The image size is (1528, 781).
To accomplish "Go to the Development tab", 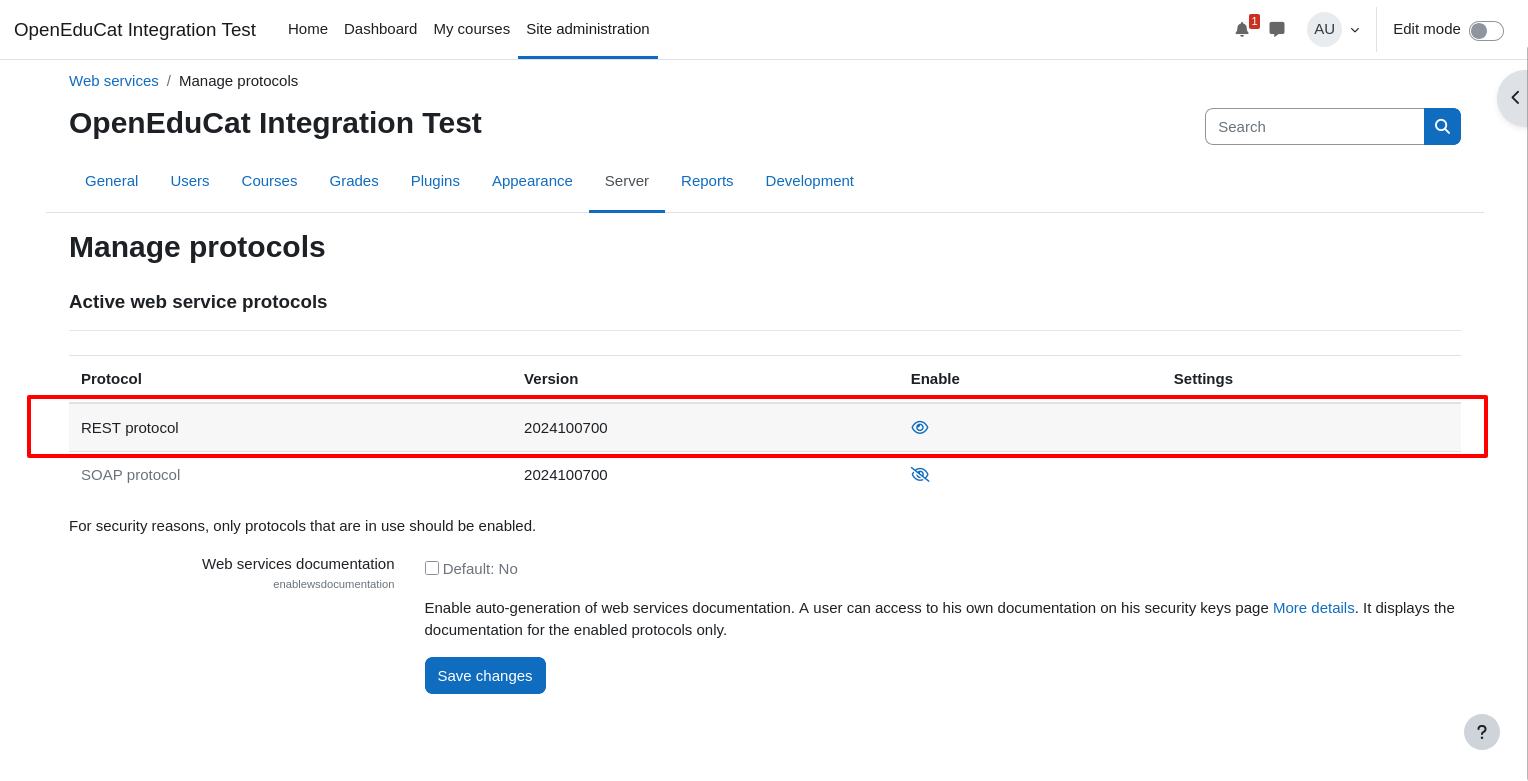I will [810, 181].
